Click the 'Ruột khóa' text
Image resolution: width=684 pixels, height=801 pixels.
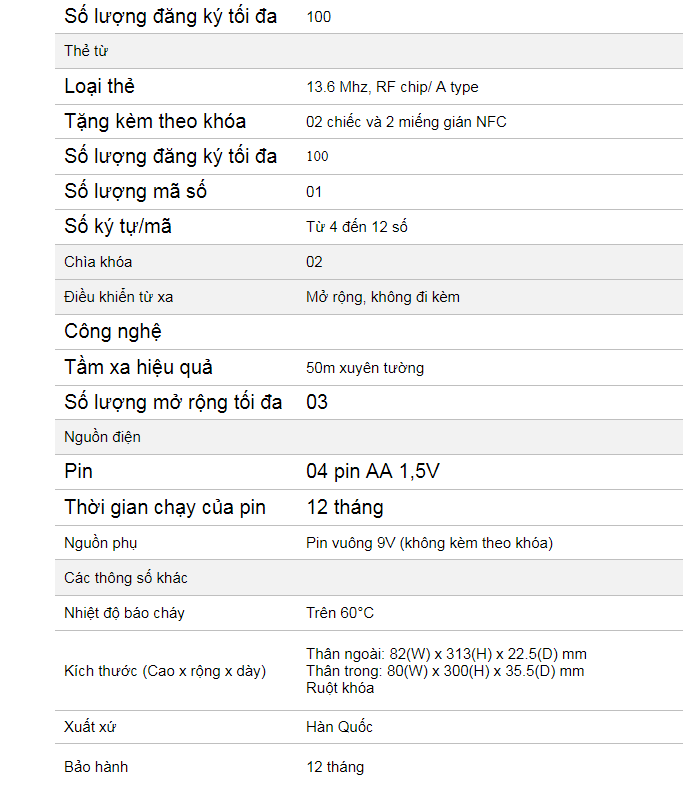[x=340, y=688]
